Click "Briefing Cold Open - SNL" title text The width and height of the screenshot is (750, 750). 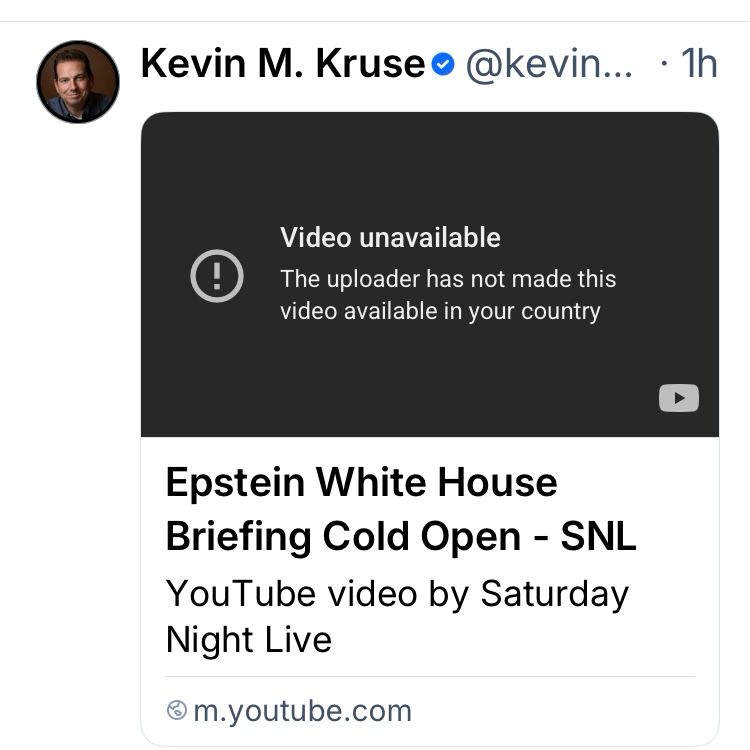[x=401, y=536]
